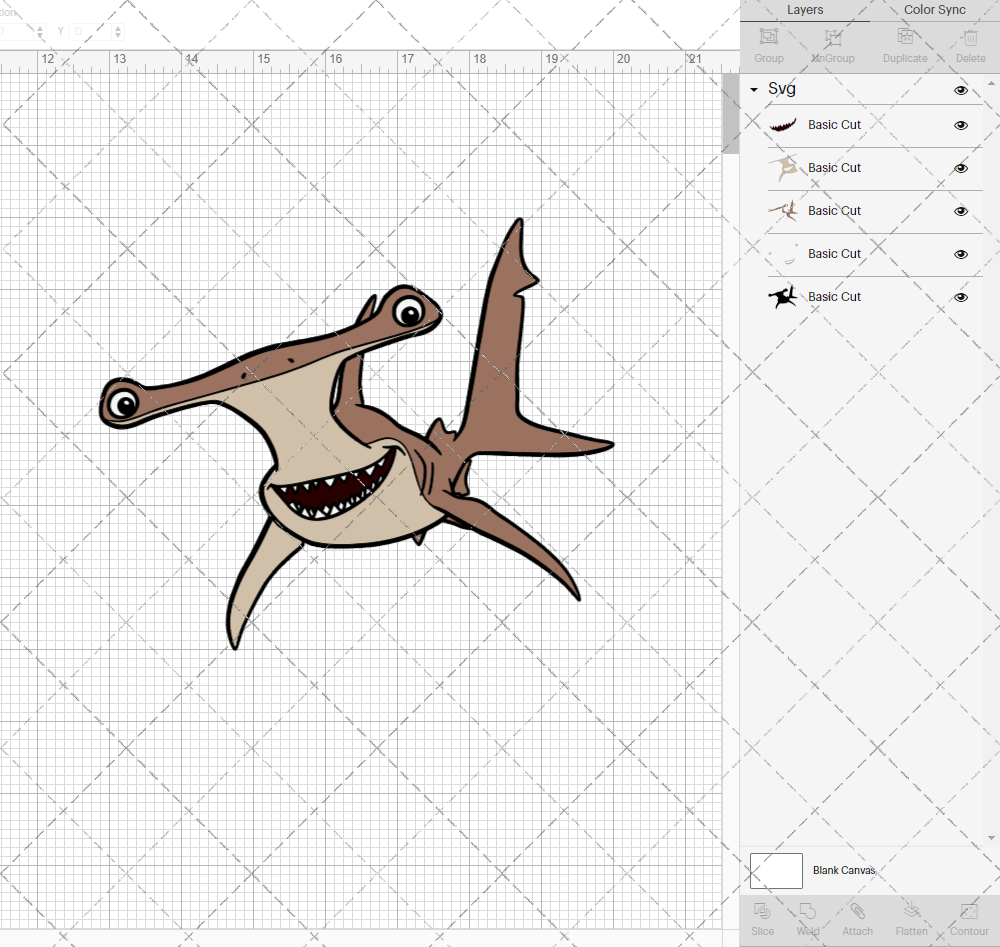This screenshot has height=947, width=1000.
Task: Hide the black outline Basic Cut layer
Action: 960,297
